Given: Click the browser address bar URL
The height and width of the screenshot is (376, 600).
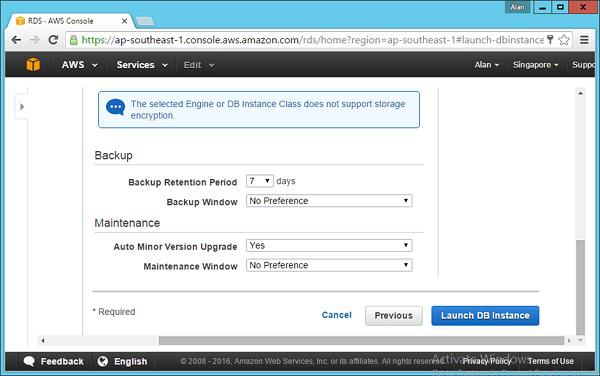Looking at the screenshot, I should pyautogui.click(x=312, y=40).
